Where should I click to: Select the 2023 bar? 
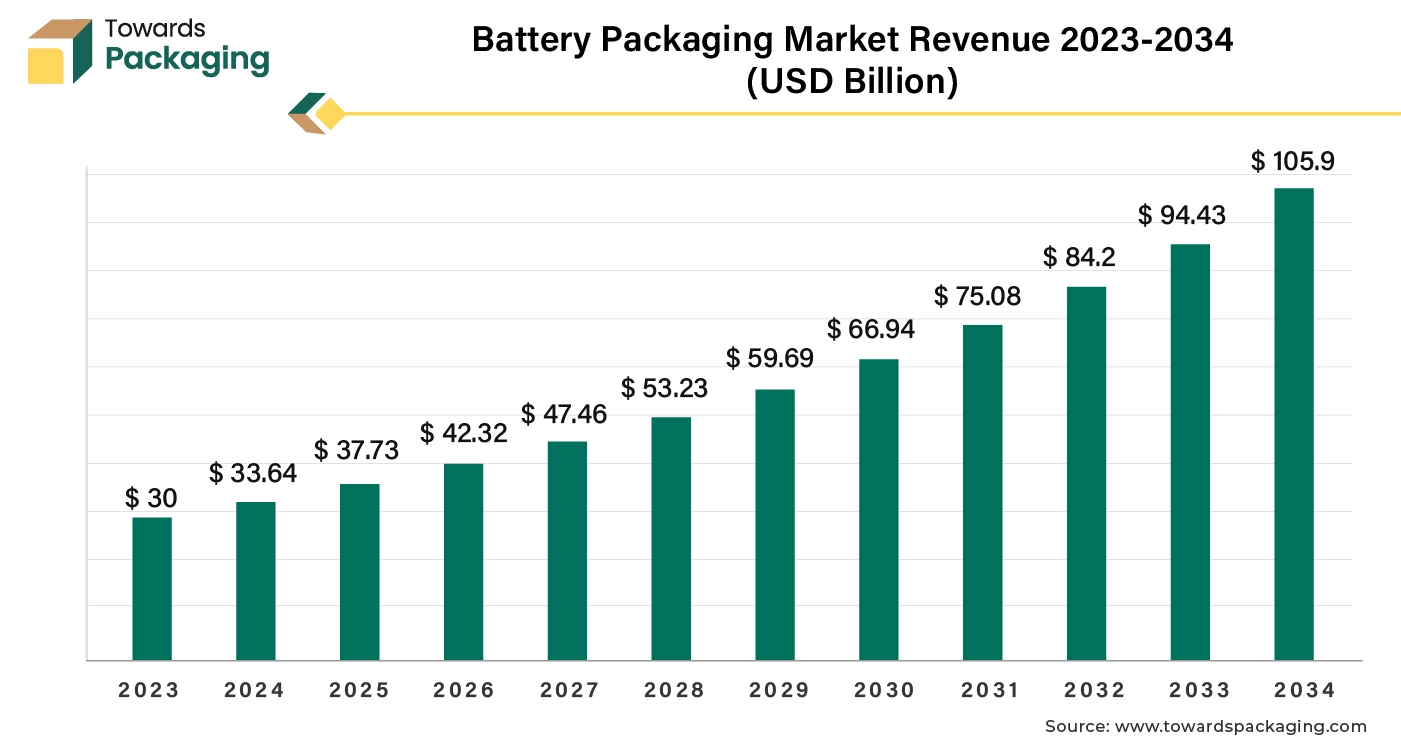(152, 589)
